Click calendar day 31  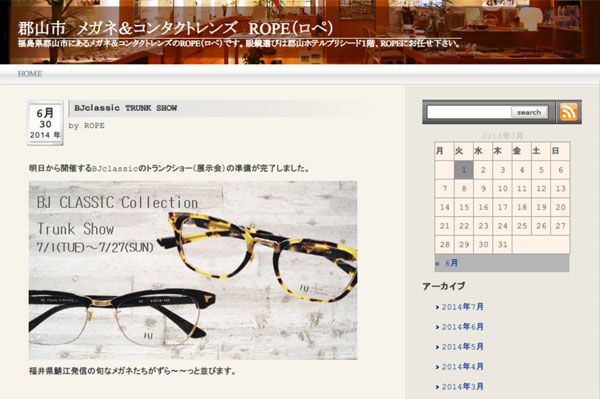pos(502,244)
